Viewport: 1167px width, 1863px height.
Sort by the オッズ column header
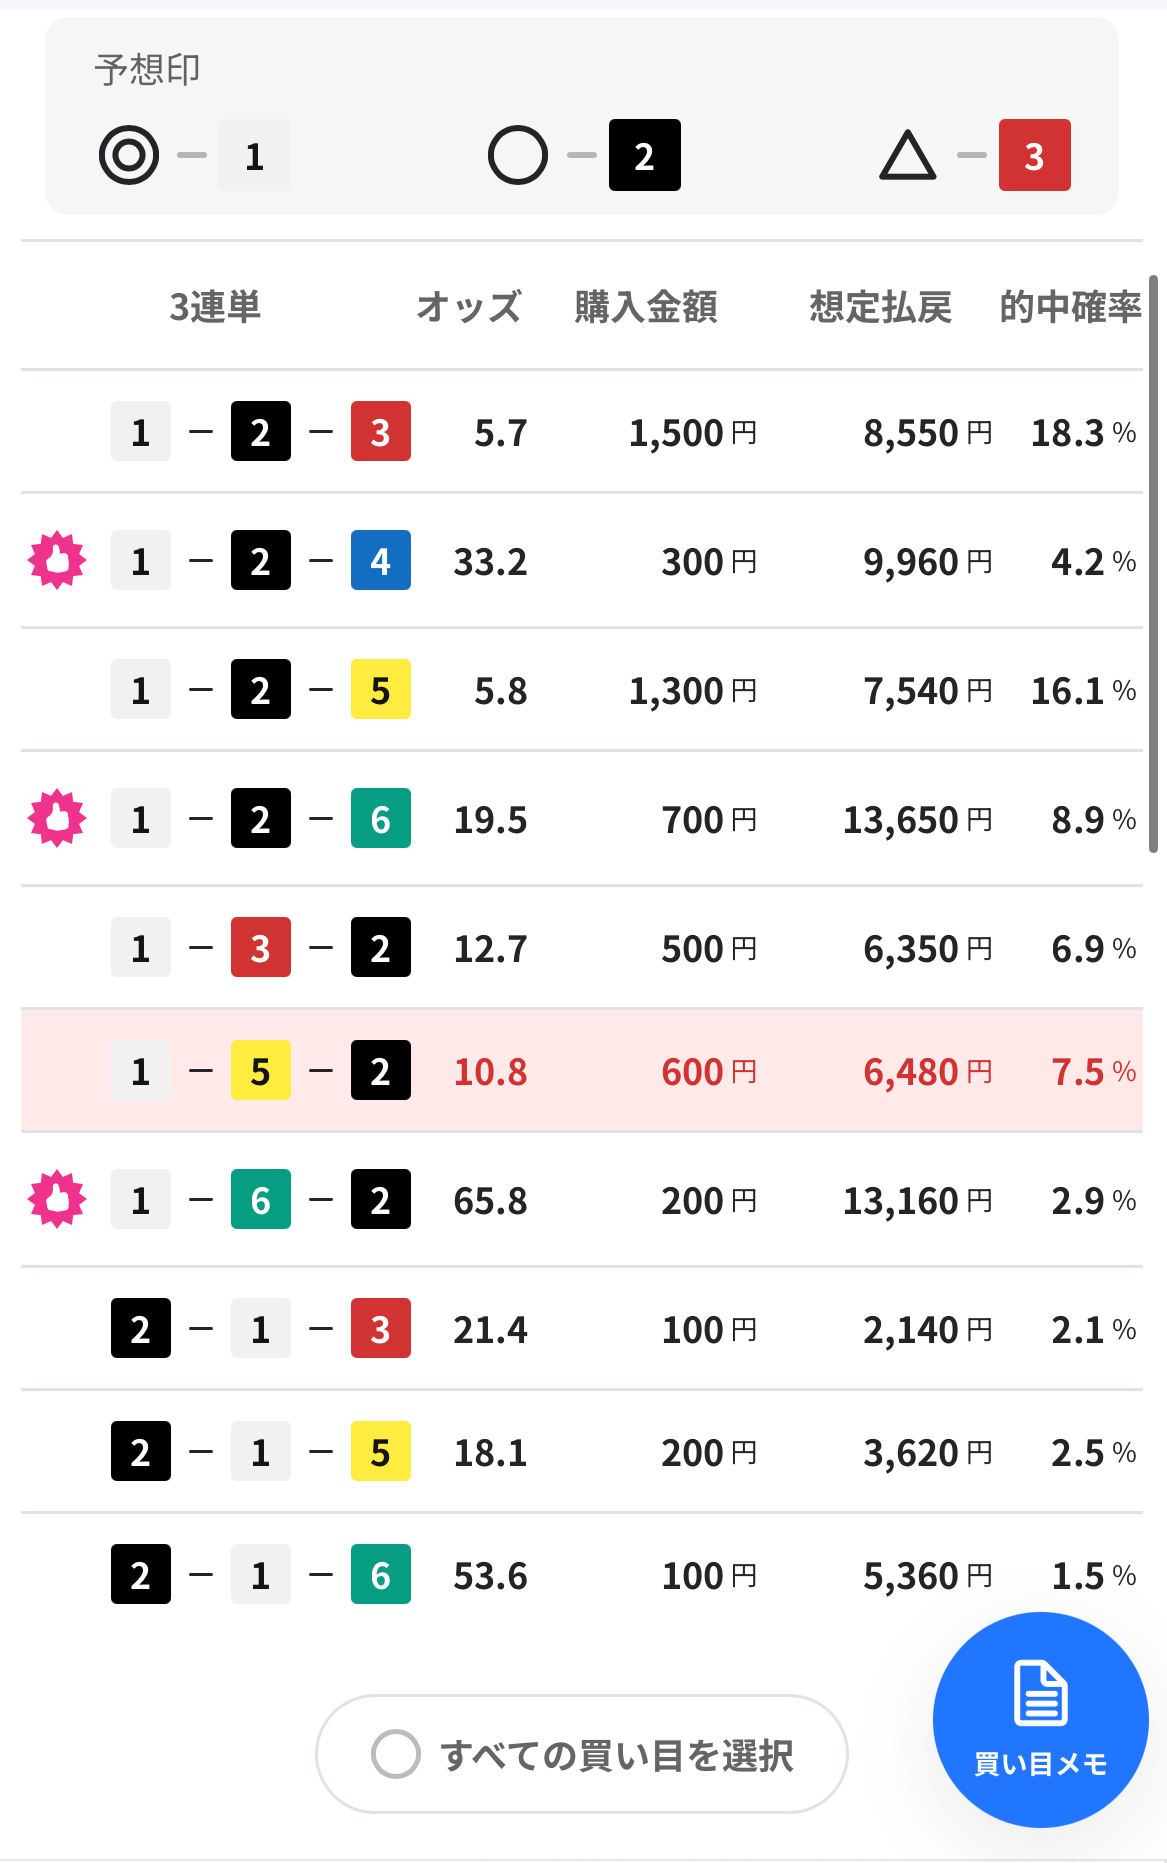pyautogui.click(x=469, y=307)
